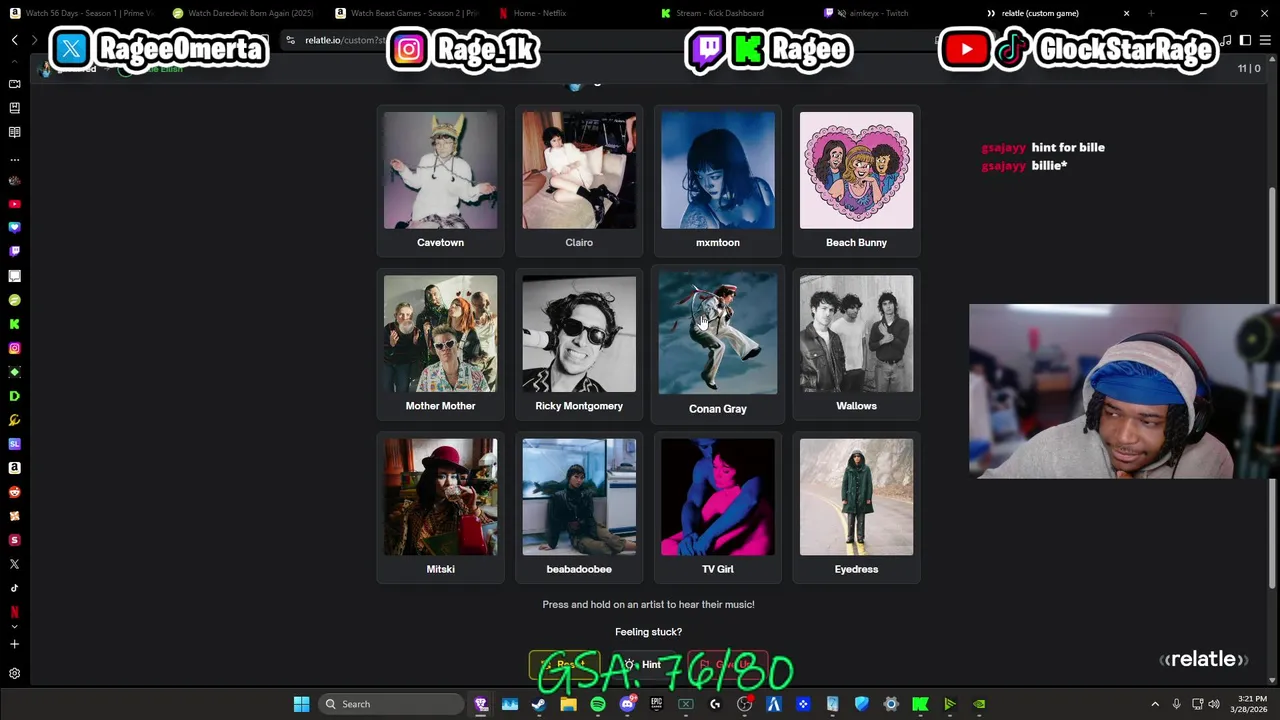This screenshot has width=1280, height=720.
Task: Open Steam from the taskbar
Action: [538, 704]
